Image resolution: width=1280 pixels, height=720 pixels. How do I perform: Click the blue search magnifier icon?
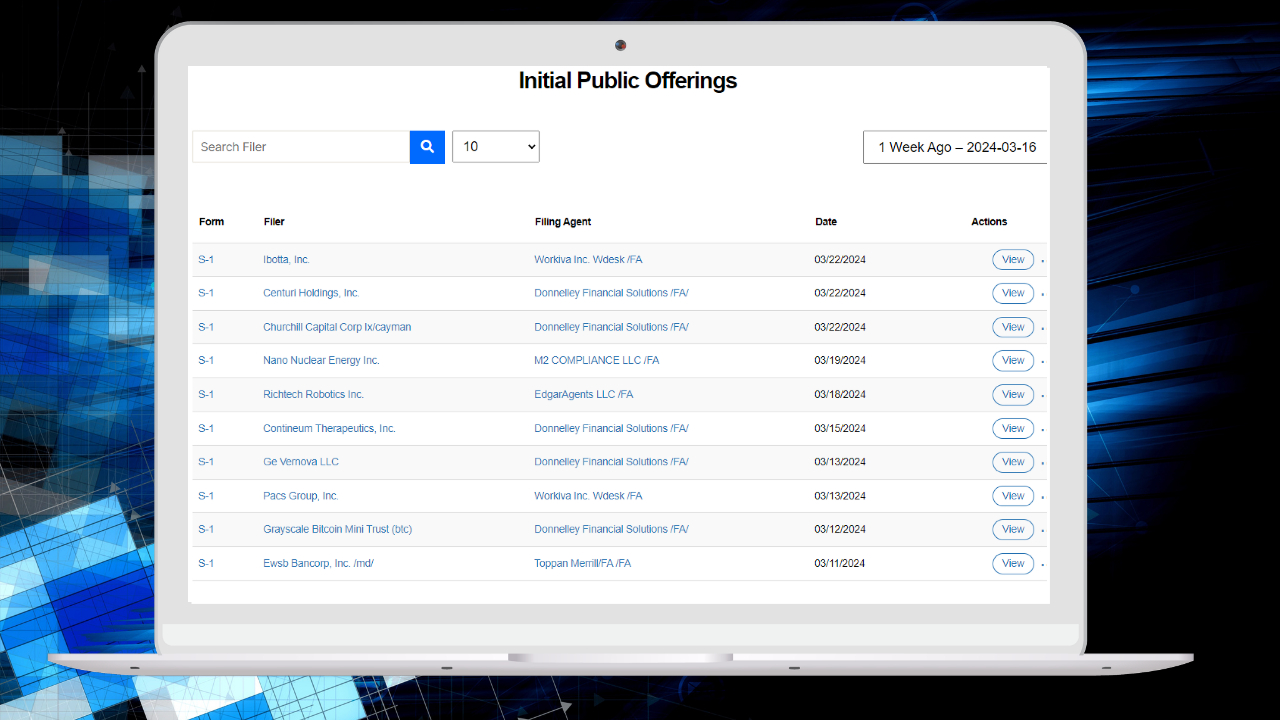427,146
